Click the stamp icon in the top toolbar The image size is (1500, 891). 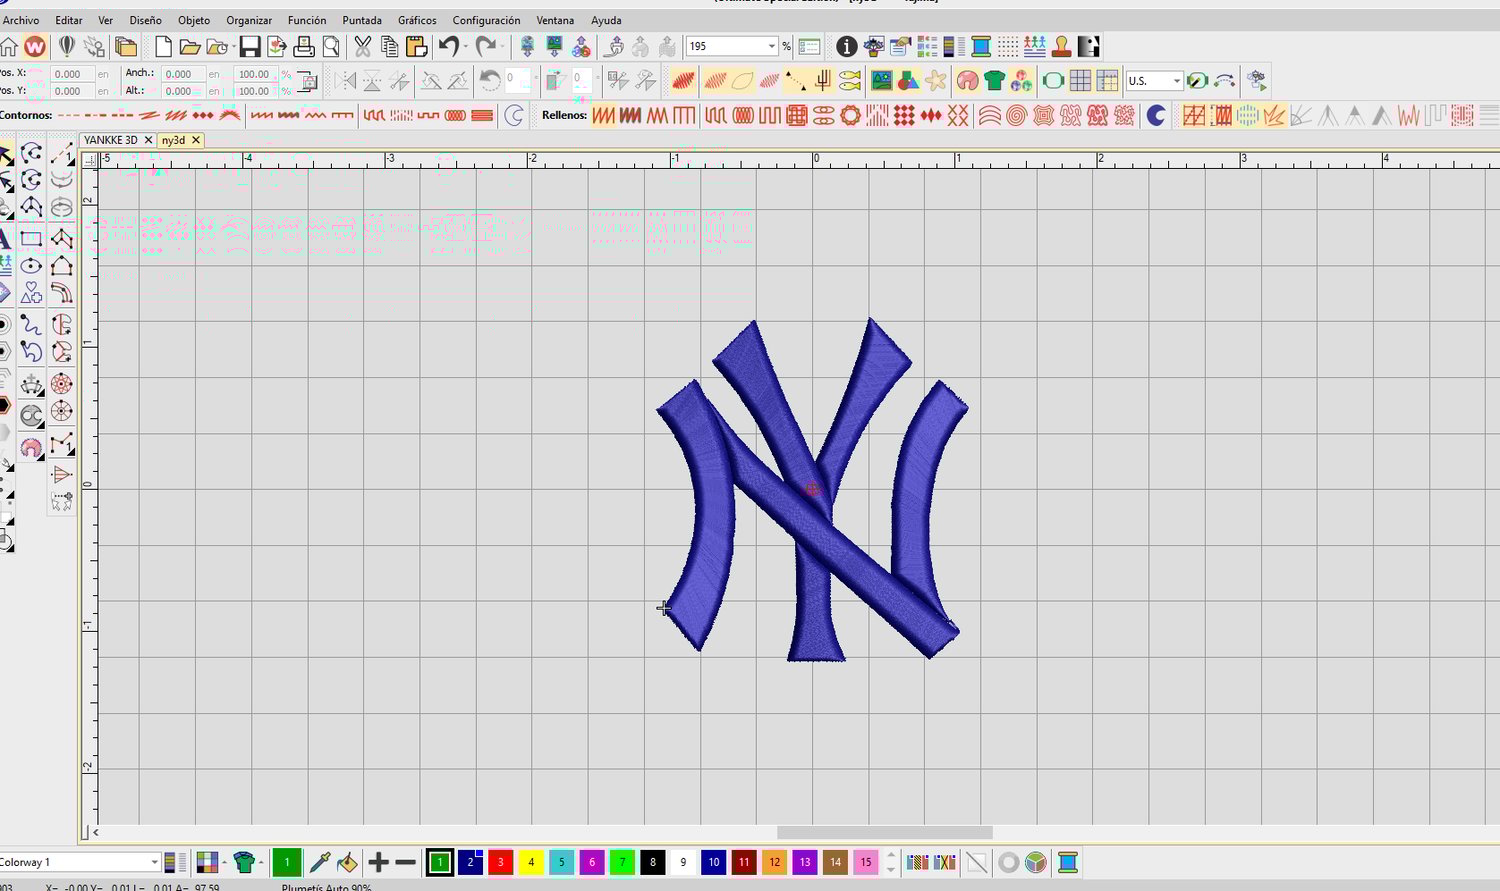click(1061, 46)
